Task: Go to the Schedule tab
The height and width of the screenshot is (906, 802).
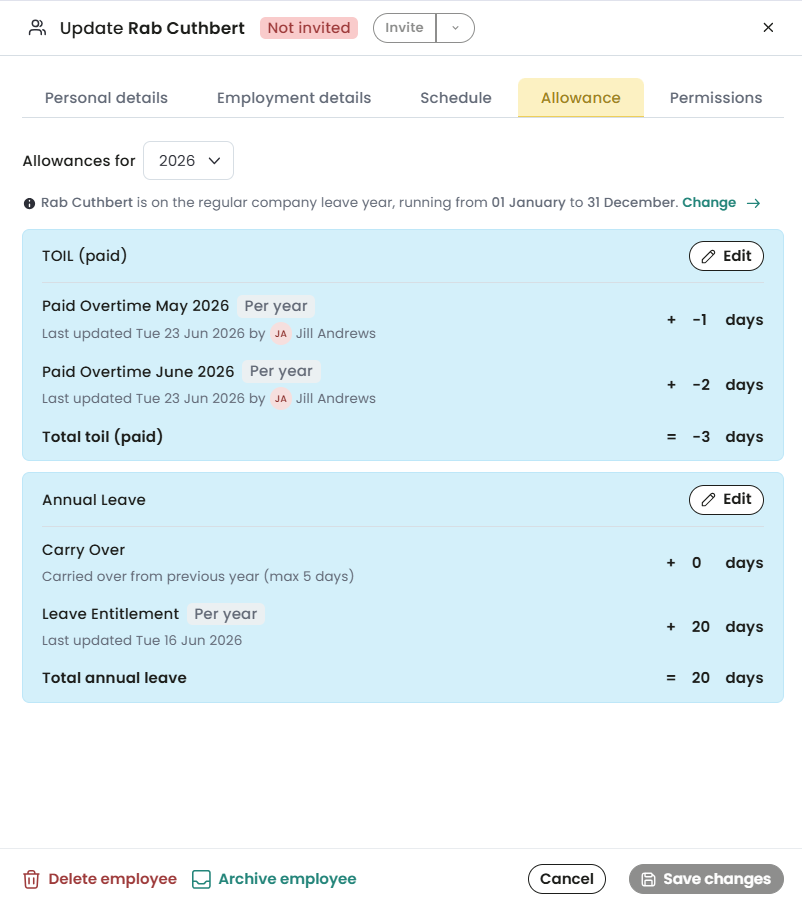Action: point(455,98)
